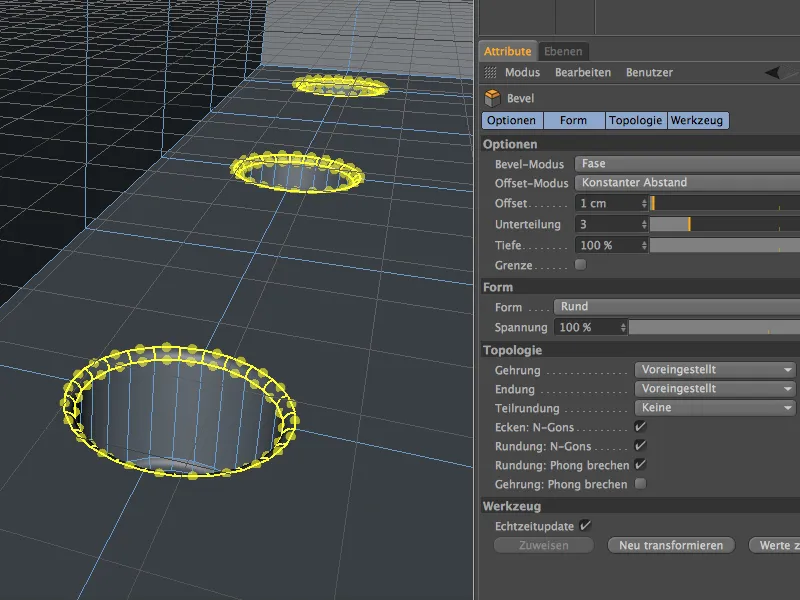The image size is (800, 600).
Task: Click the Tiefe stepper arrows
Action: (644, 245)
